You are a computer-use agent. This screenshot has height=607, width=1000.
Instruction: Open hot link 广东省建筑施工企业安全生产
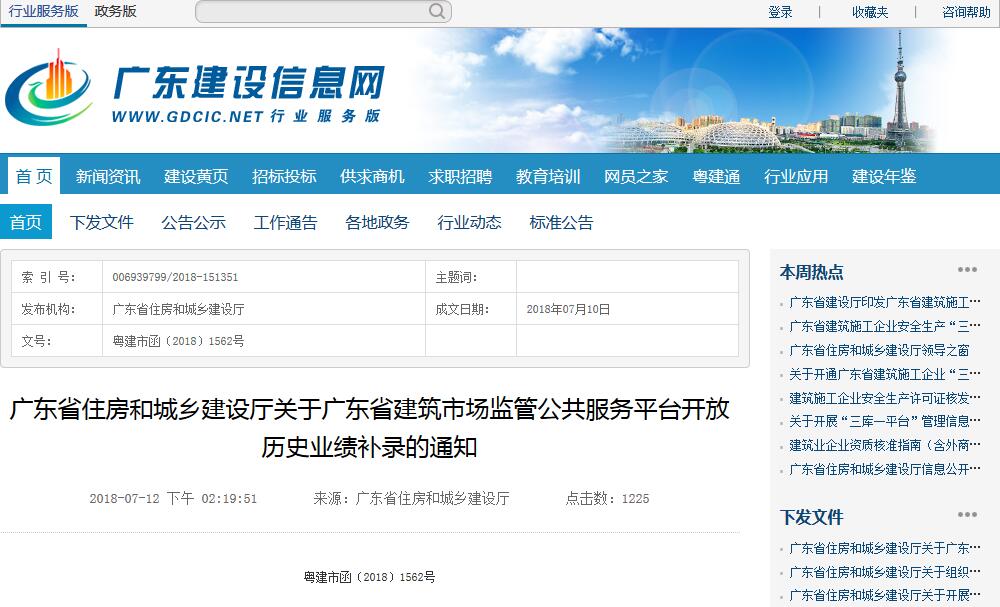[x=885, y=326]
